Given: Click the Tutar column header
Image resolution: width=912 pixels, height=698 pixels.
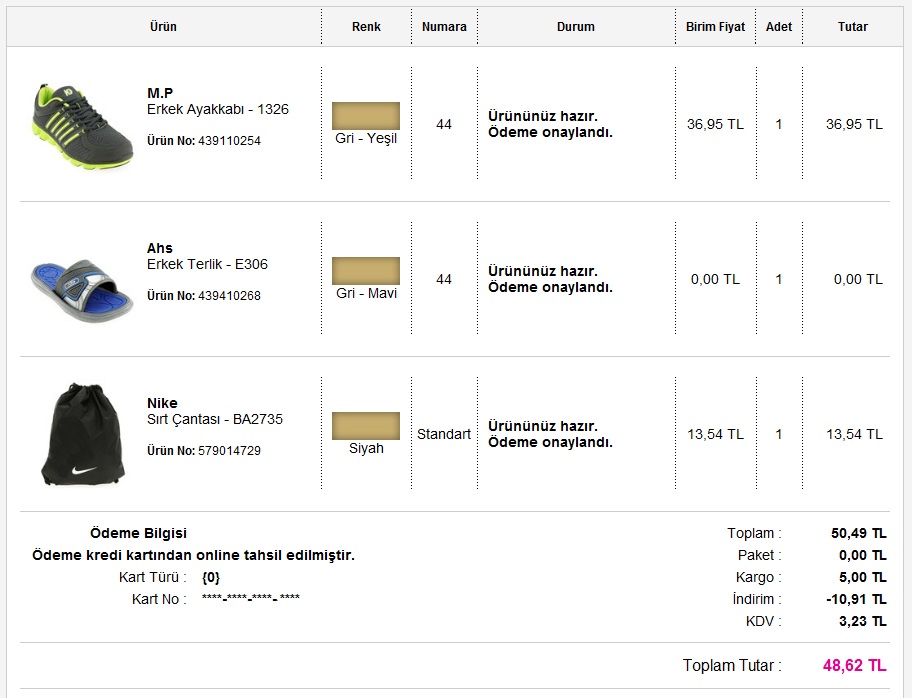Looking at the screenshot, I should coord(853,27).
